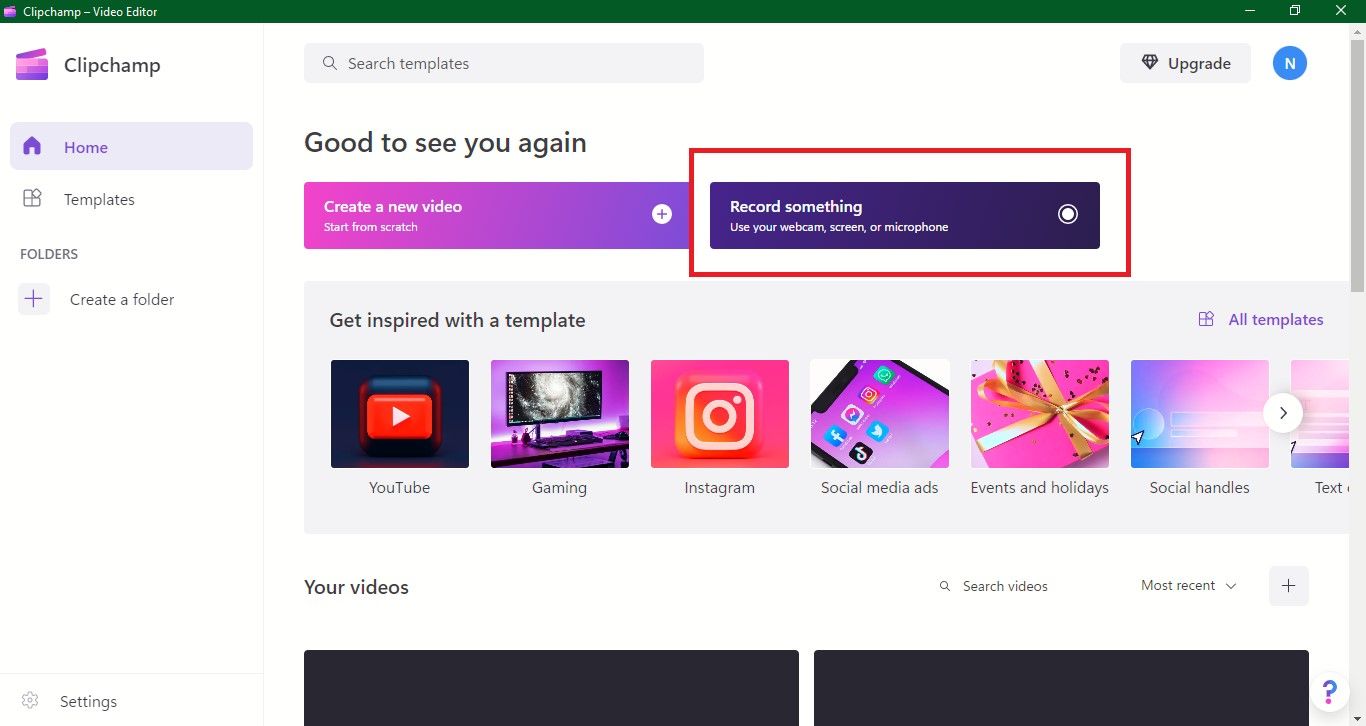Click the Social handles label
Image resolution: width=1366 pixels, height=726 pixels.
point(1199,488)
